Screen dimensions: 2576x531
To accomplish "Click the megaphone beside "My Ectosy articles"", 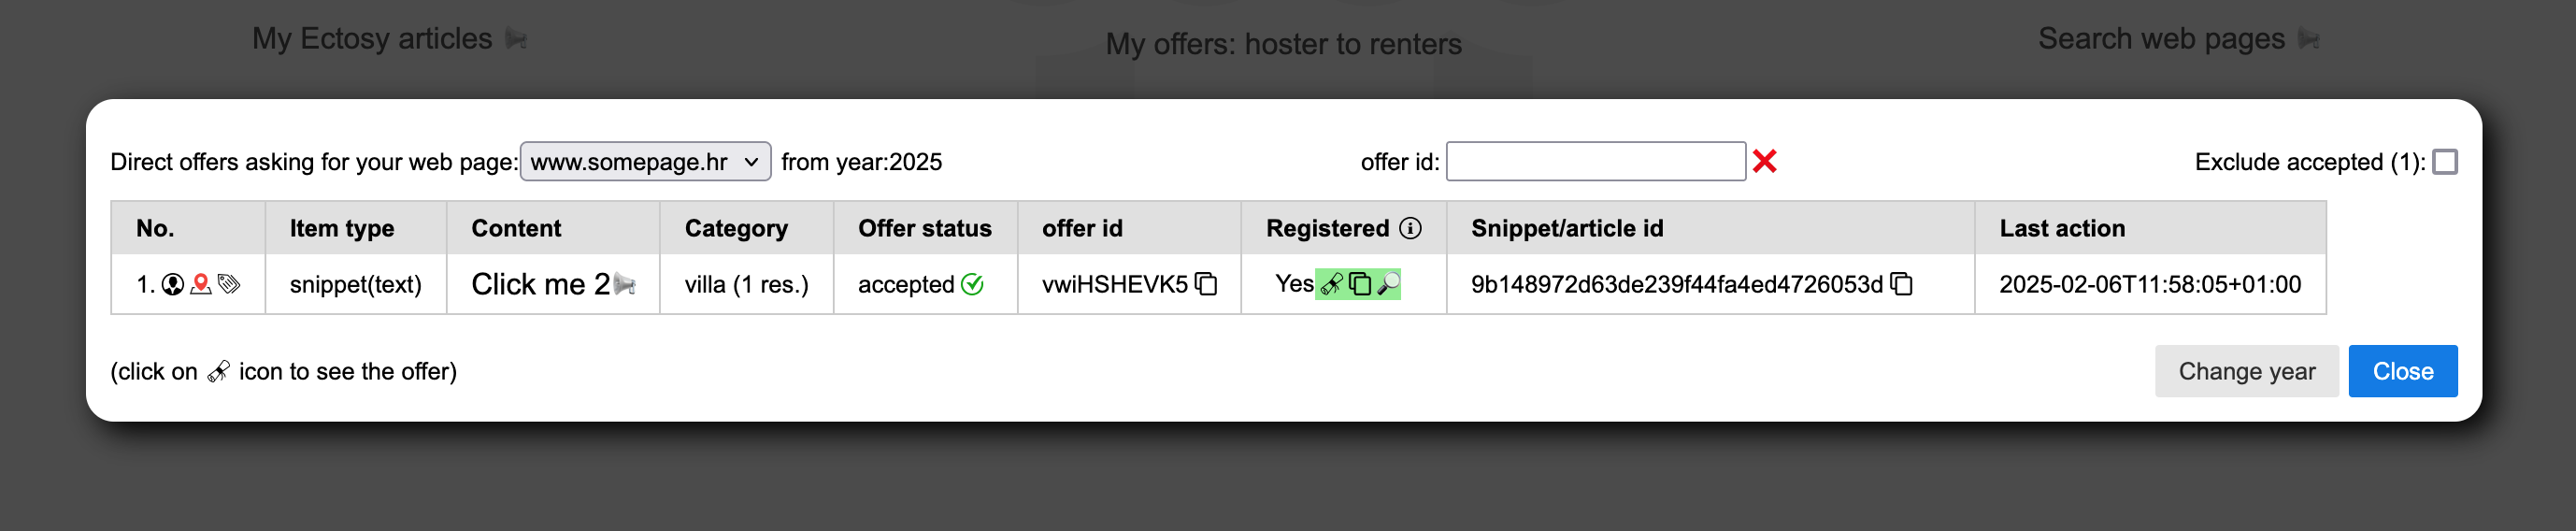I will [x=516, y=39].
